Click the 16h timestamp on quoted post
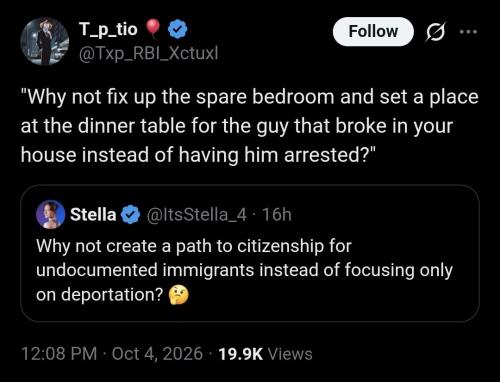This screenshot has height=382, width=500. tap(277, 214)
